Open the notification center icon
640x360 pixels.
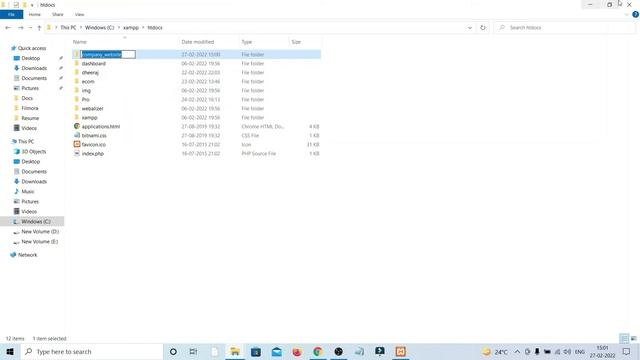(627, 351)
